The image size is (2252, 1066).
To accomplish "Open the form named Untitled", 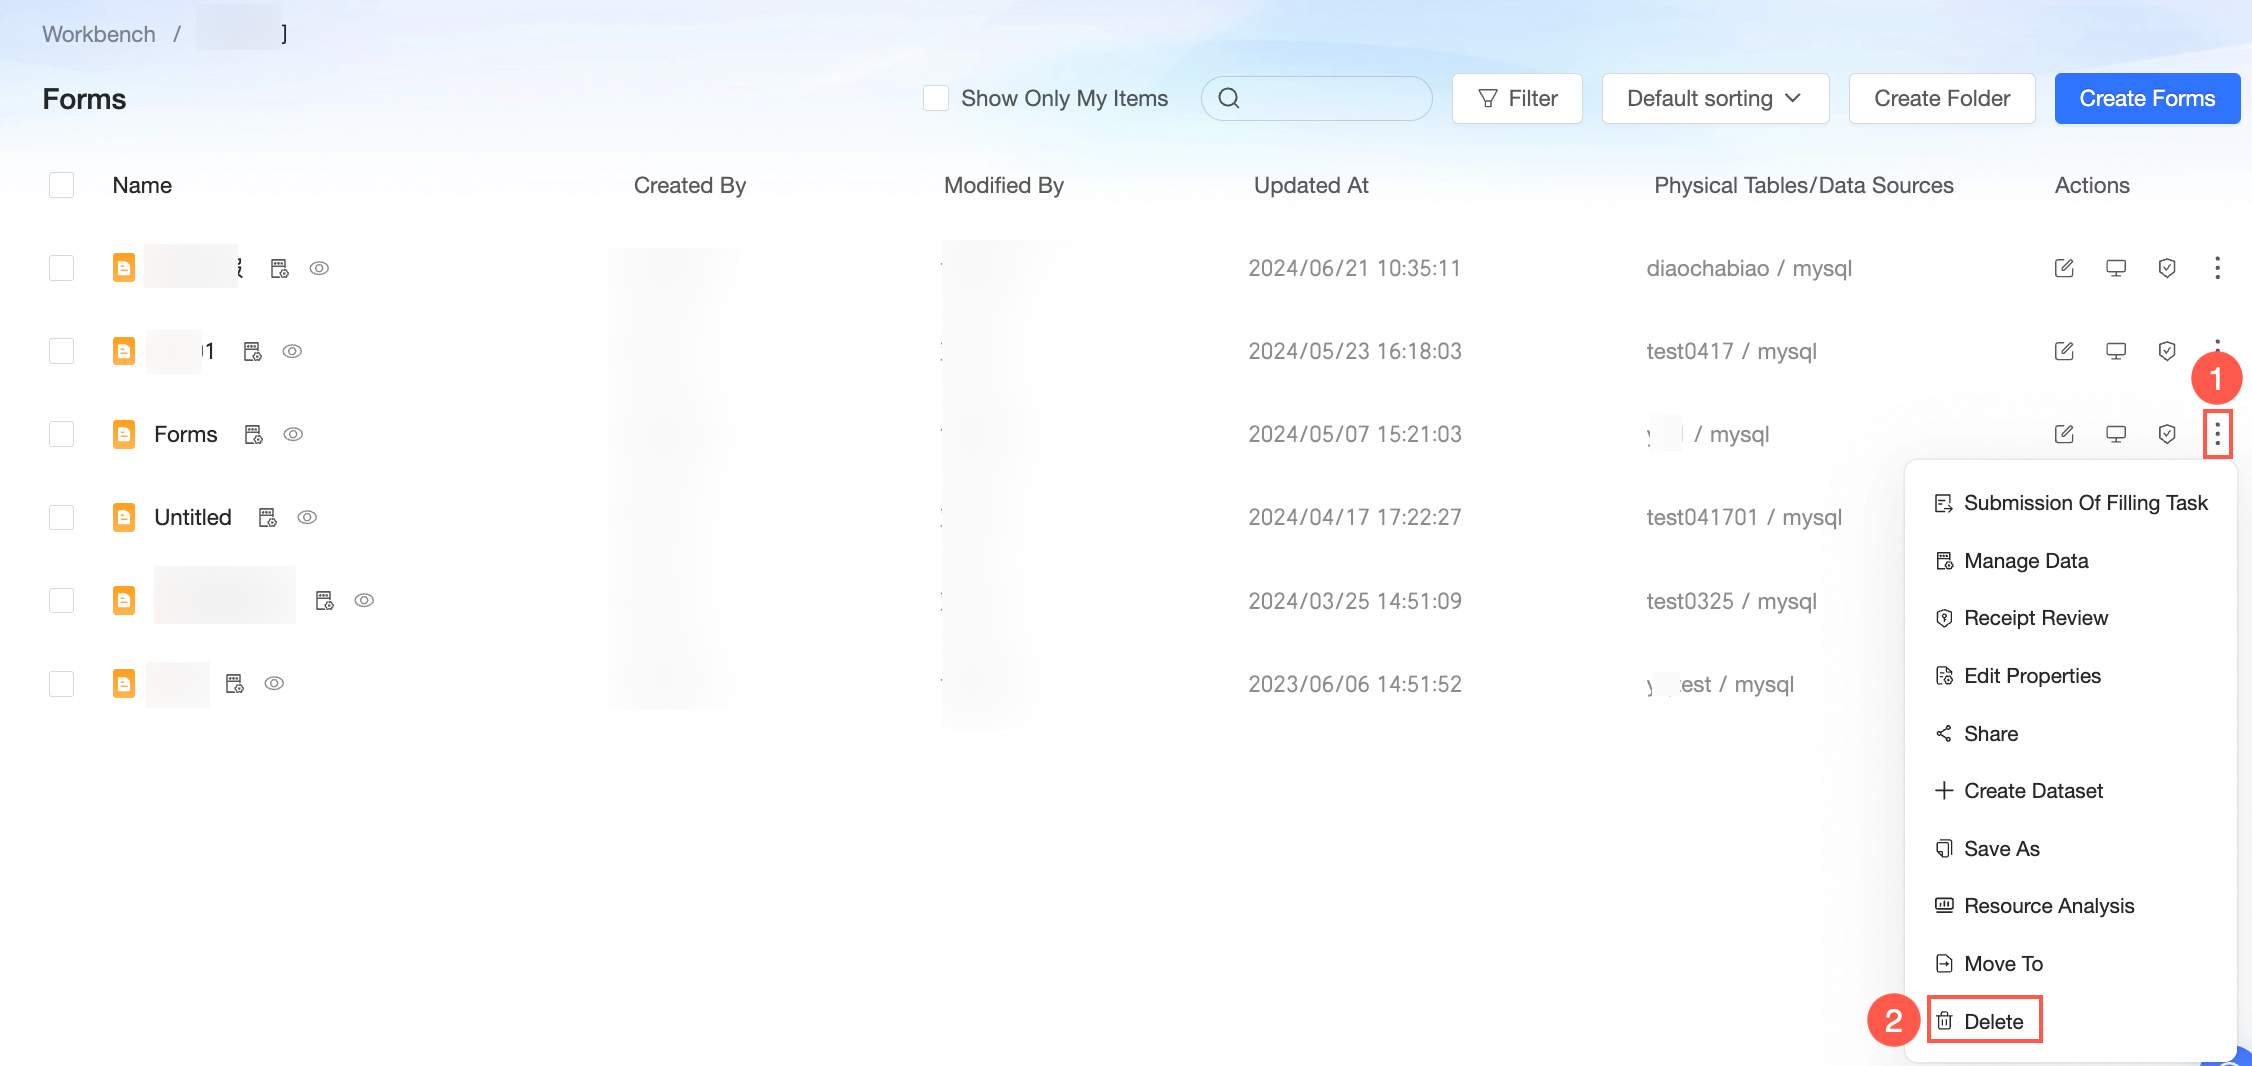I will tap(193, 517).
